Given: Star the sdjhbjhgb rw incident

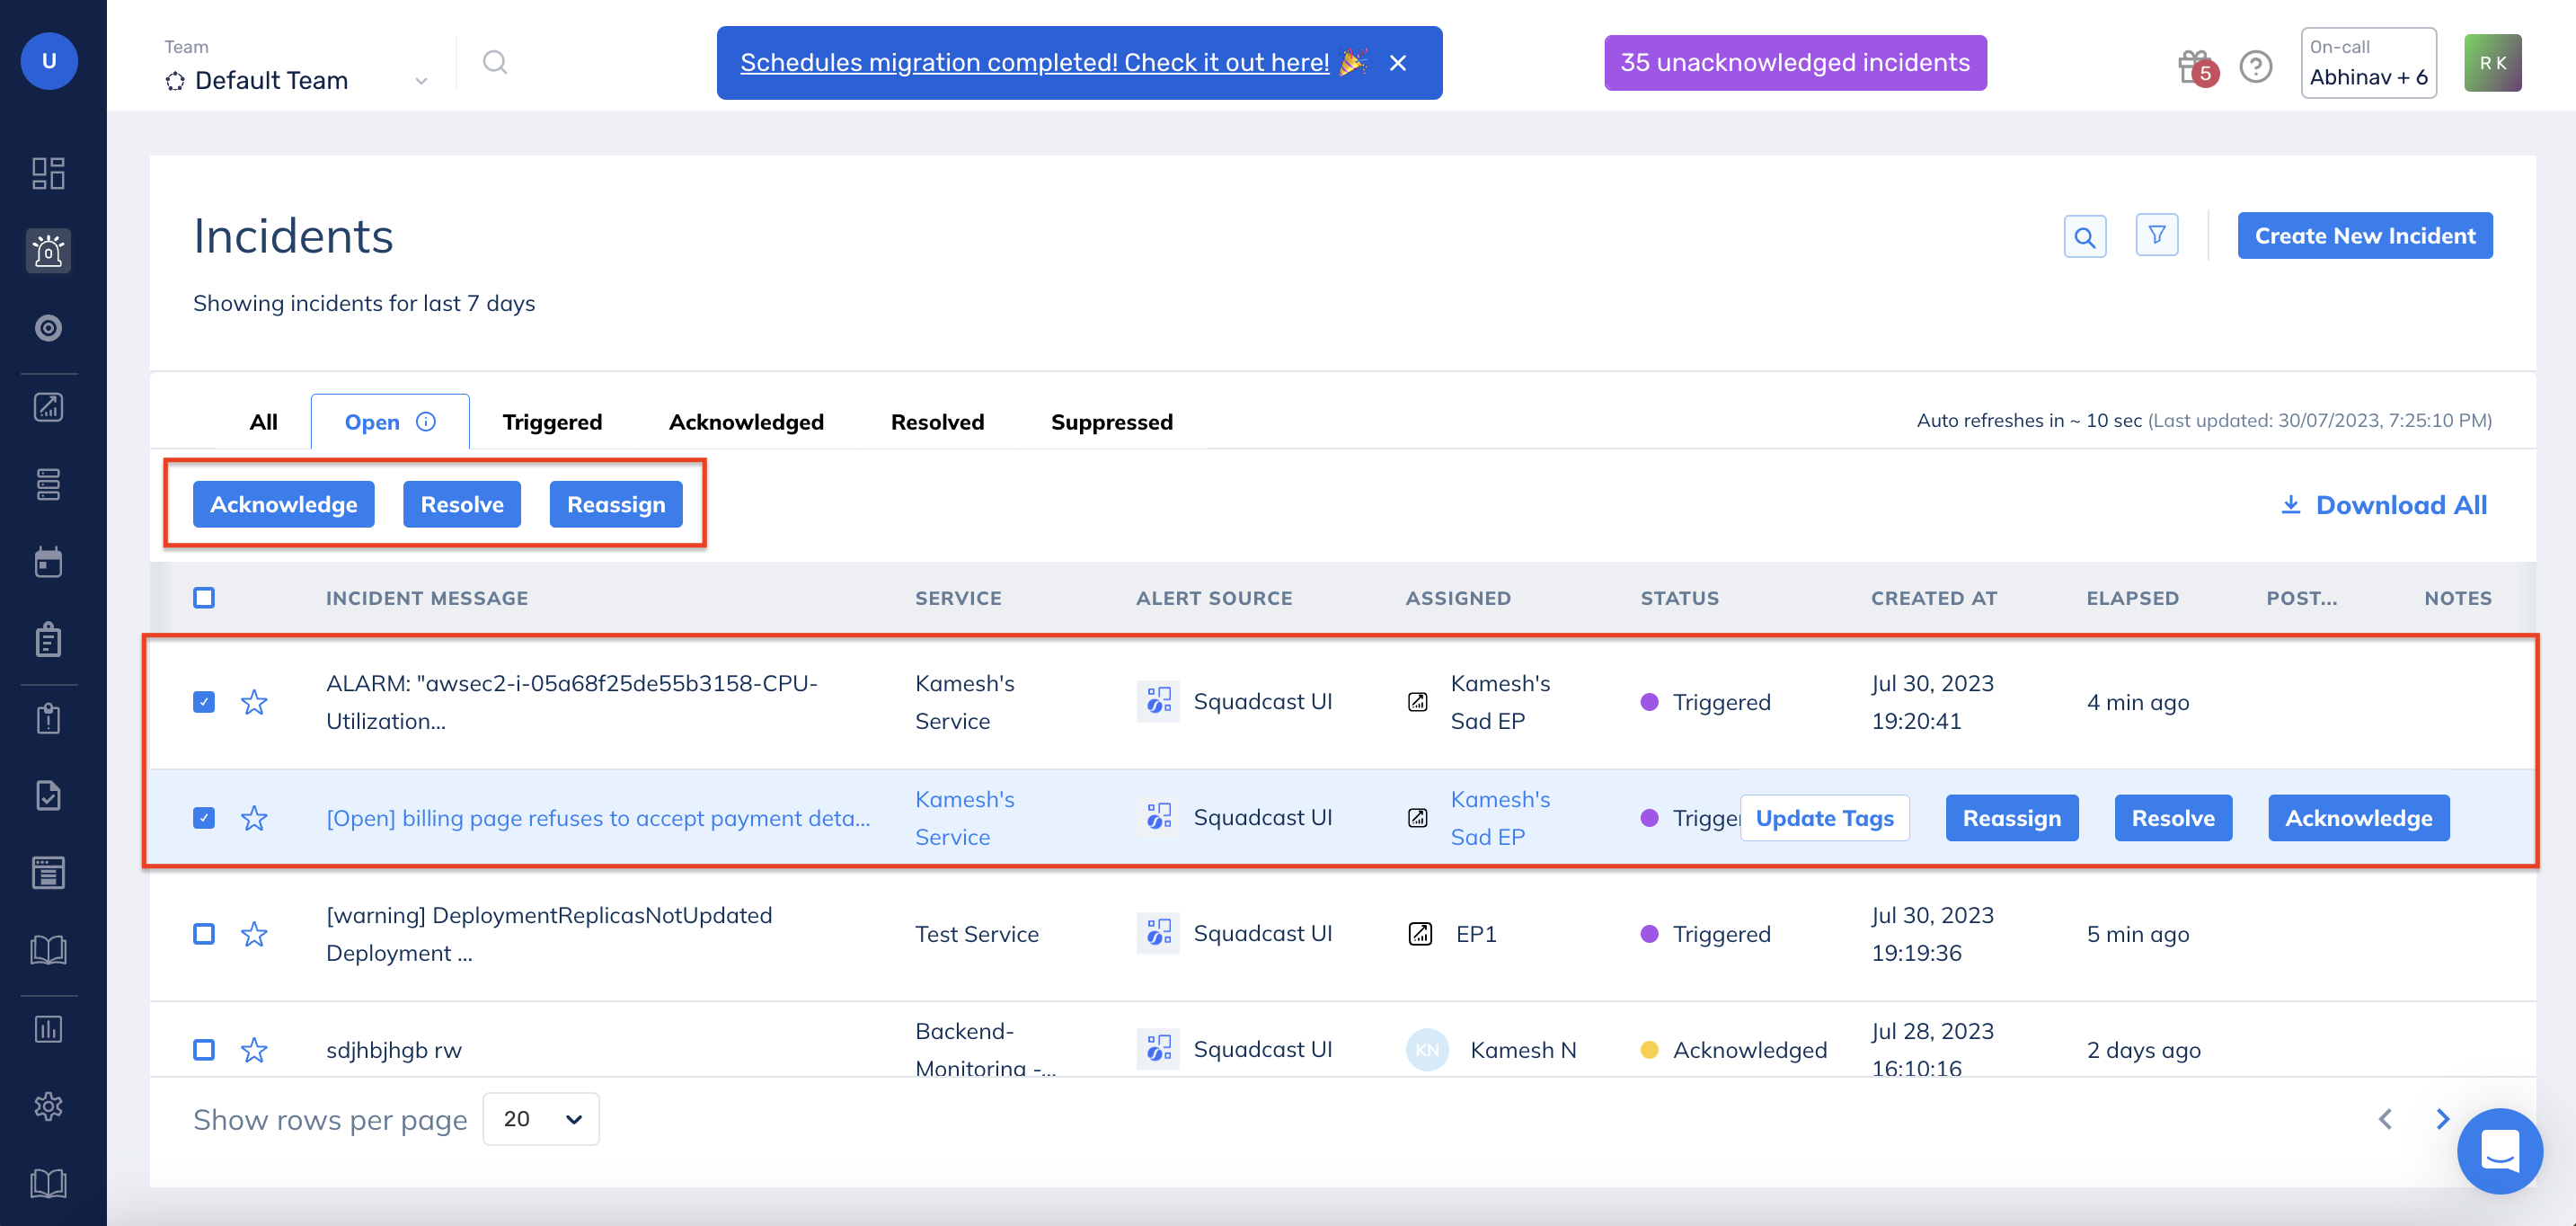Looking at the screenshot, I should (255, 1049).
